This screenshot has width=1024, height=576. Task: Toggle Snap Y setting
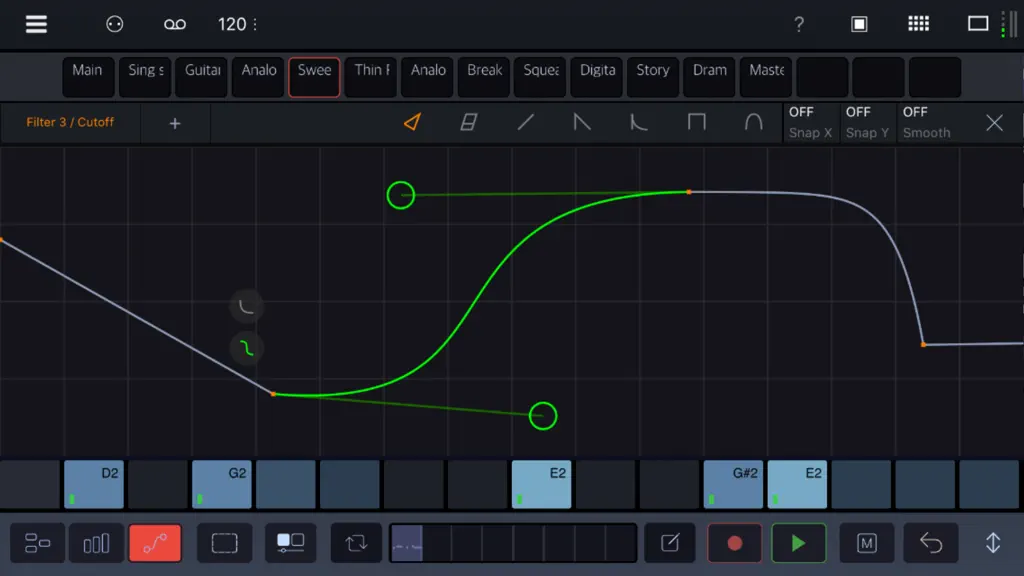[x=867, y=122]
